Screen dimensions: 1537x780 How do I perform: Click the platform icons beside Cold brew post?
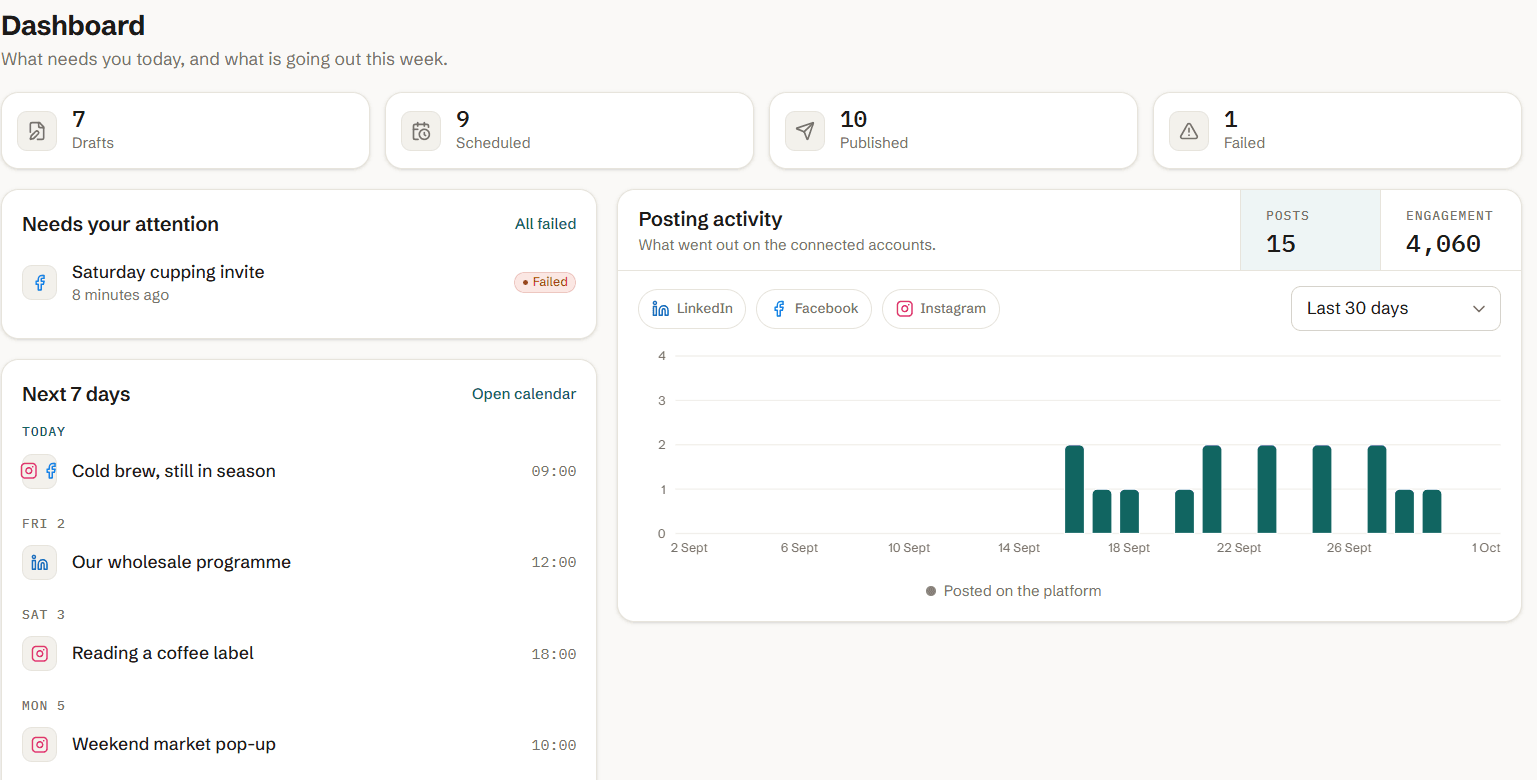point(40,471)
